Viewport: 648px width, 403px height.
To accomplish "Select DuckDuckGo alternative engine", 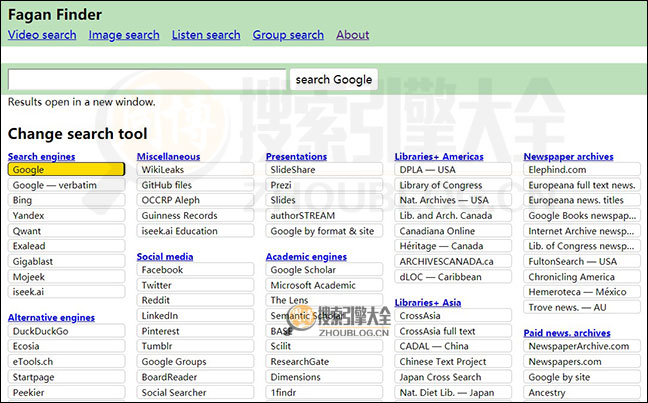I will [x=66, y=331].
